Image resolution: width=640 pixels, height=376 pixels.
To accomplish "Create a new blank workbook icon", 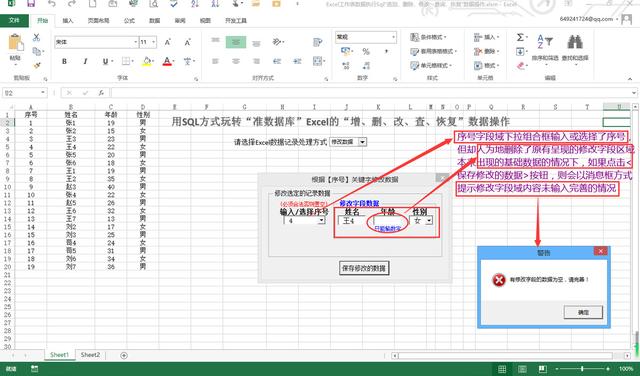I will coord(93,4).
